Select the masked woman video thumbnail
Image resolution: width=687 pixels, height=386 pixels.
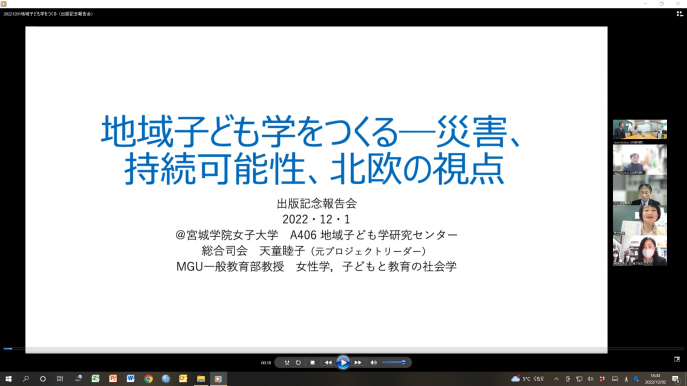[x=640, y=250]
